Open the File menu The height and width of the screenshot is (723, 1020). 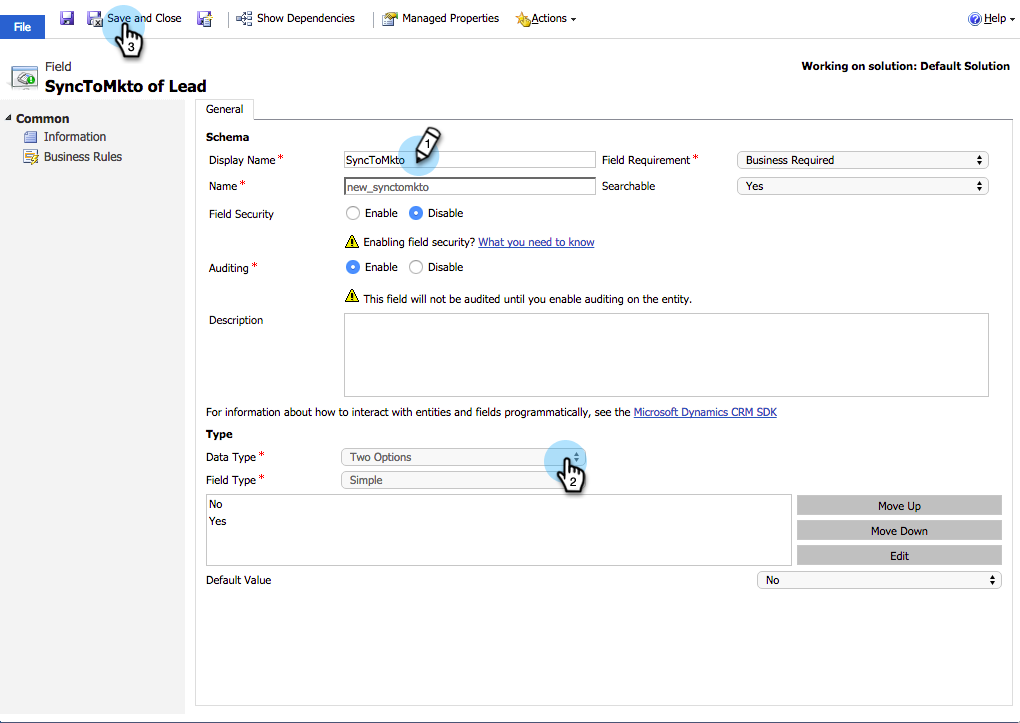22,27
